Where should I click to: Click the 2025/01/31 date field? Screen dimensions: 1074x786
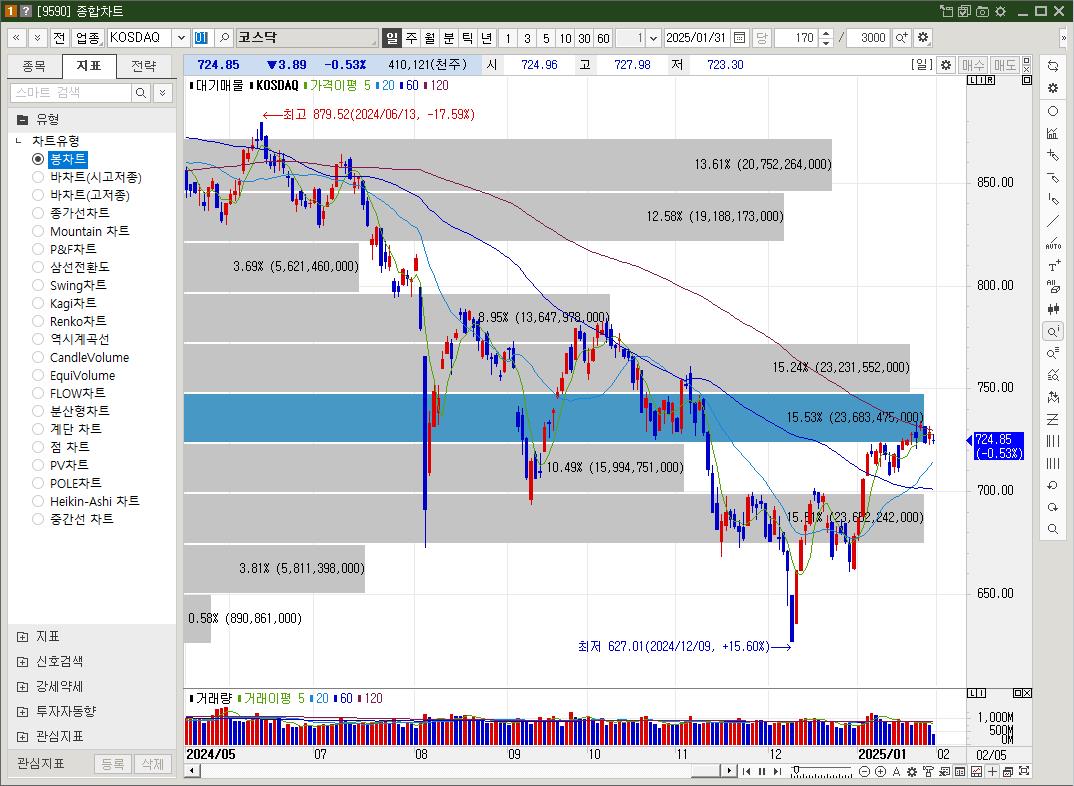[697, 38]
